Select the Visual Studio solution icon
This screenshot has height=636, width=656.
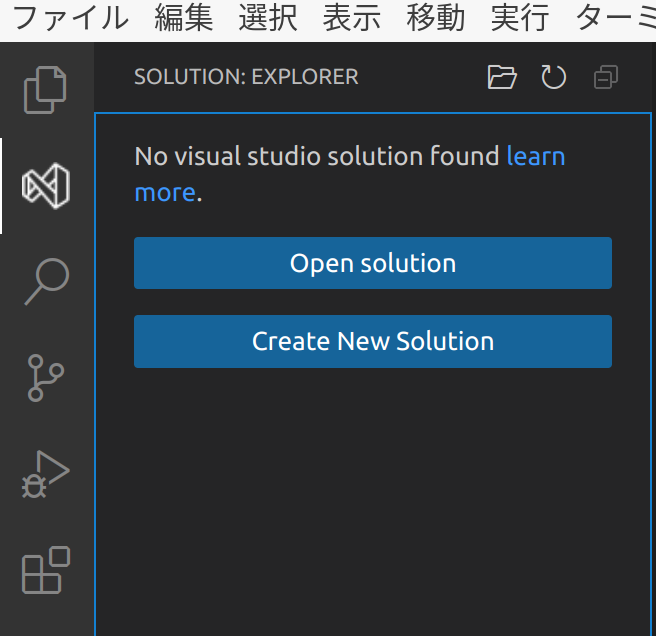[x=46, y=186]
